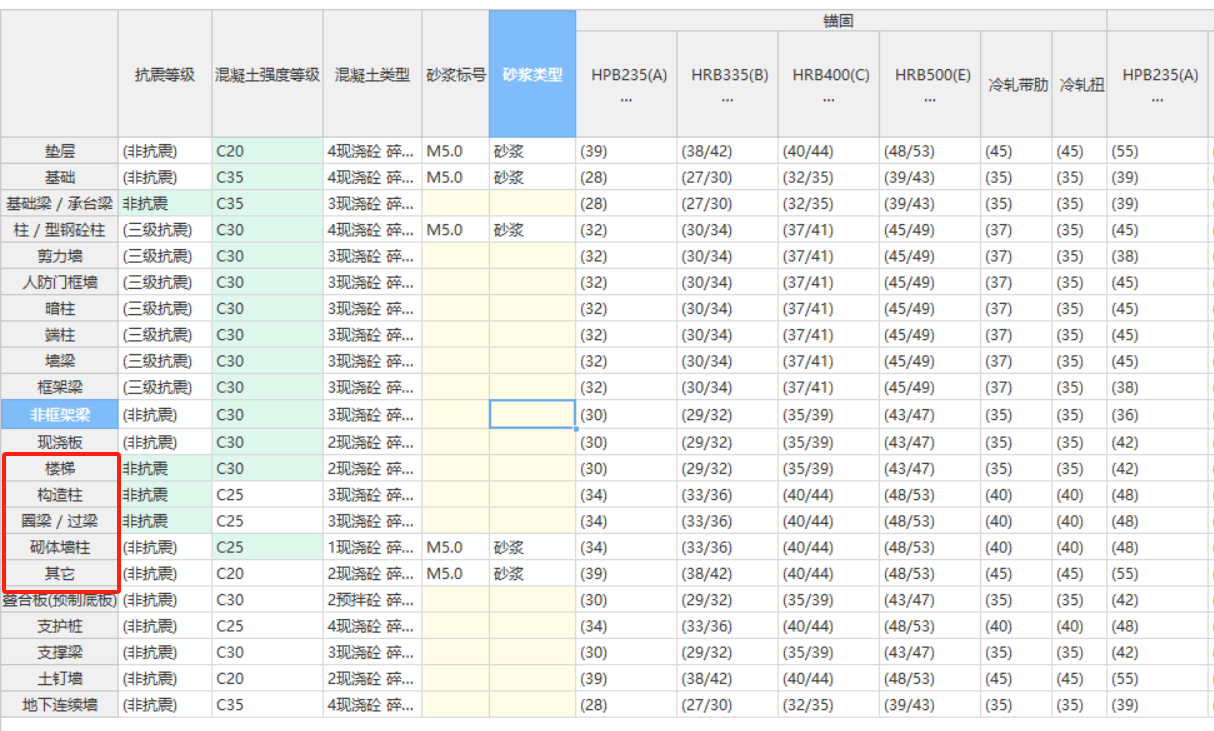Select the 人防门框墙 row header
Image resolution: width=1214 pixels, height=731 pixels.
[60, 282]
